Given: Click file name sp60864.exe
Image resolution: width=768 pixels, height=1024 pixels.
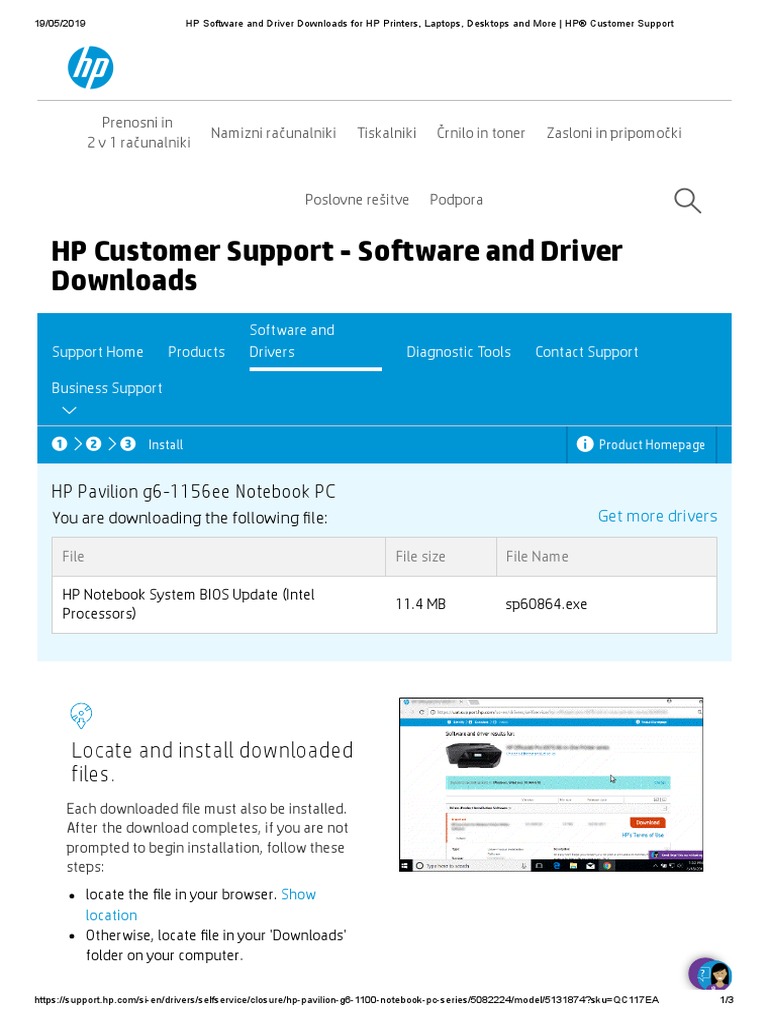Looking at the screenshot, I should (546, 604).
